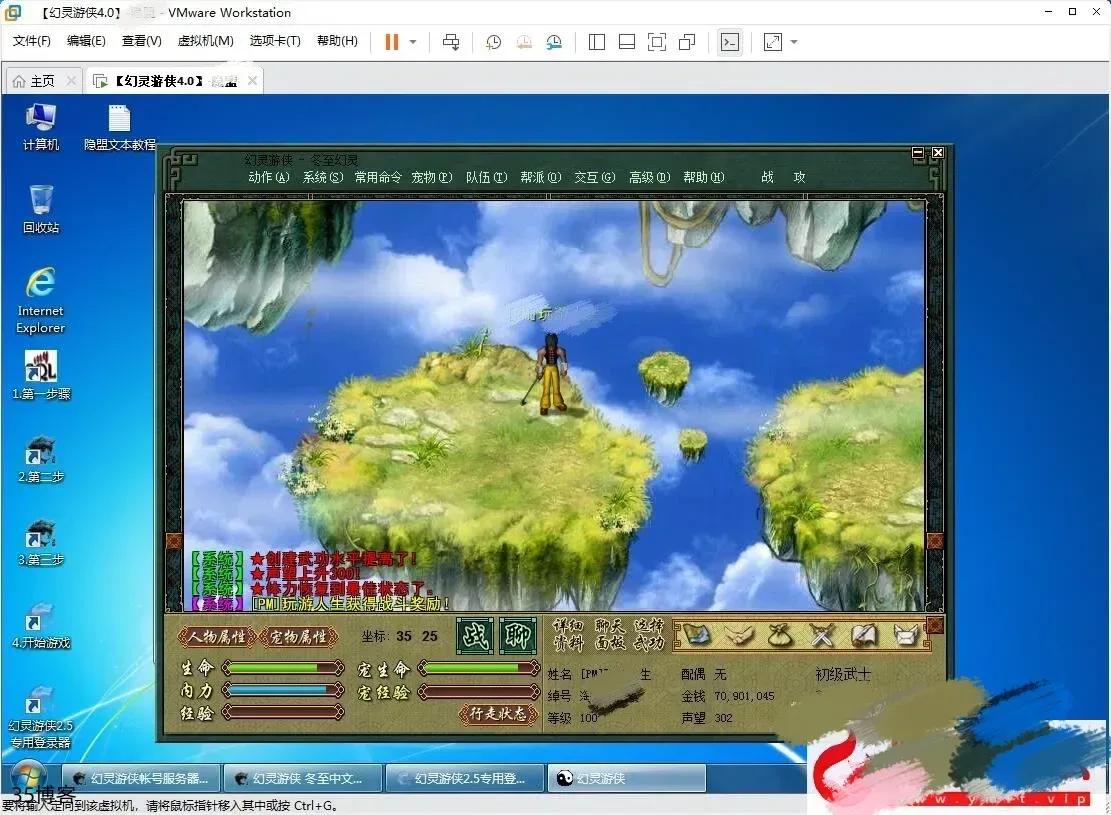Revert to the previous snapshot
Screen dimensions: 1111x815
(x=524, y=42)
